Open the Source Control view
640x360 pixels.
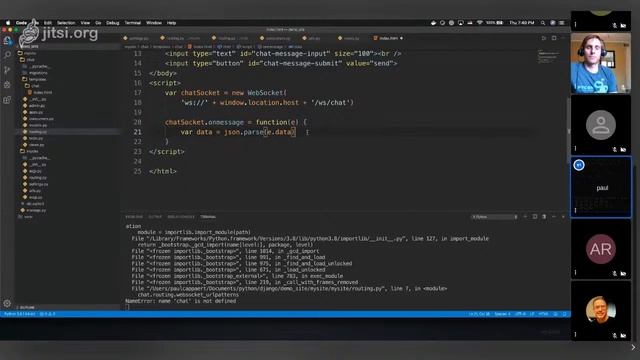point(7,70)
